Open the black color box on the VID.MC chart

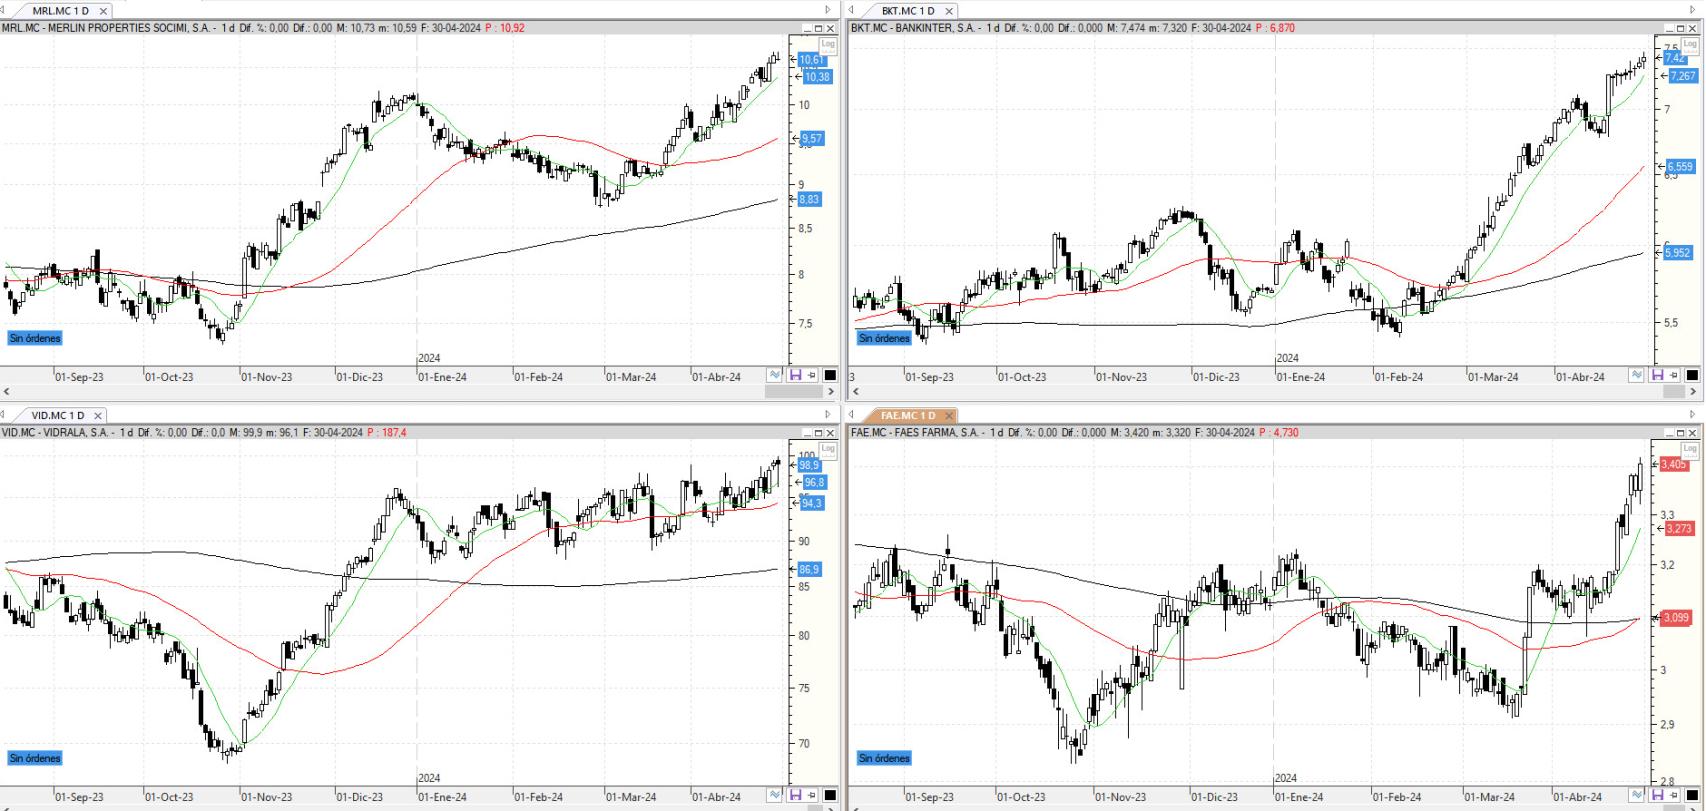coord(830,795)
